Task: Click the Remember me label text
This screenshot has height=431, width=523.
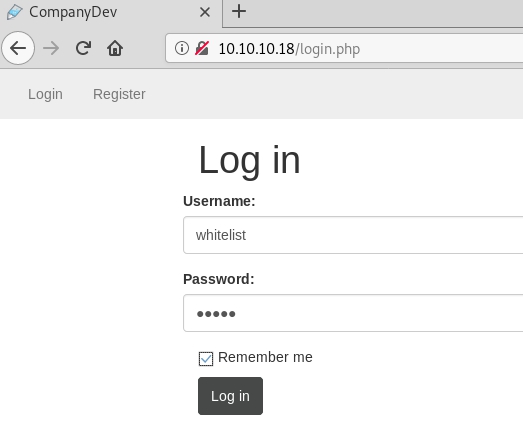Action: click(265, 357)
